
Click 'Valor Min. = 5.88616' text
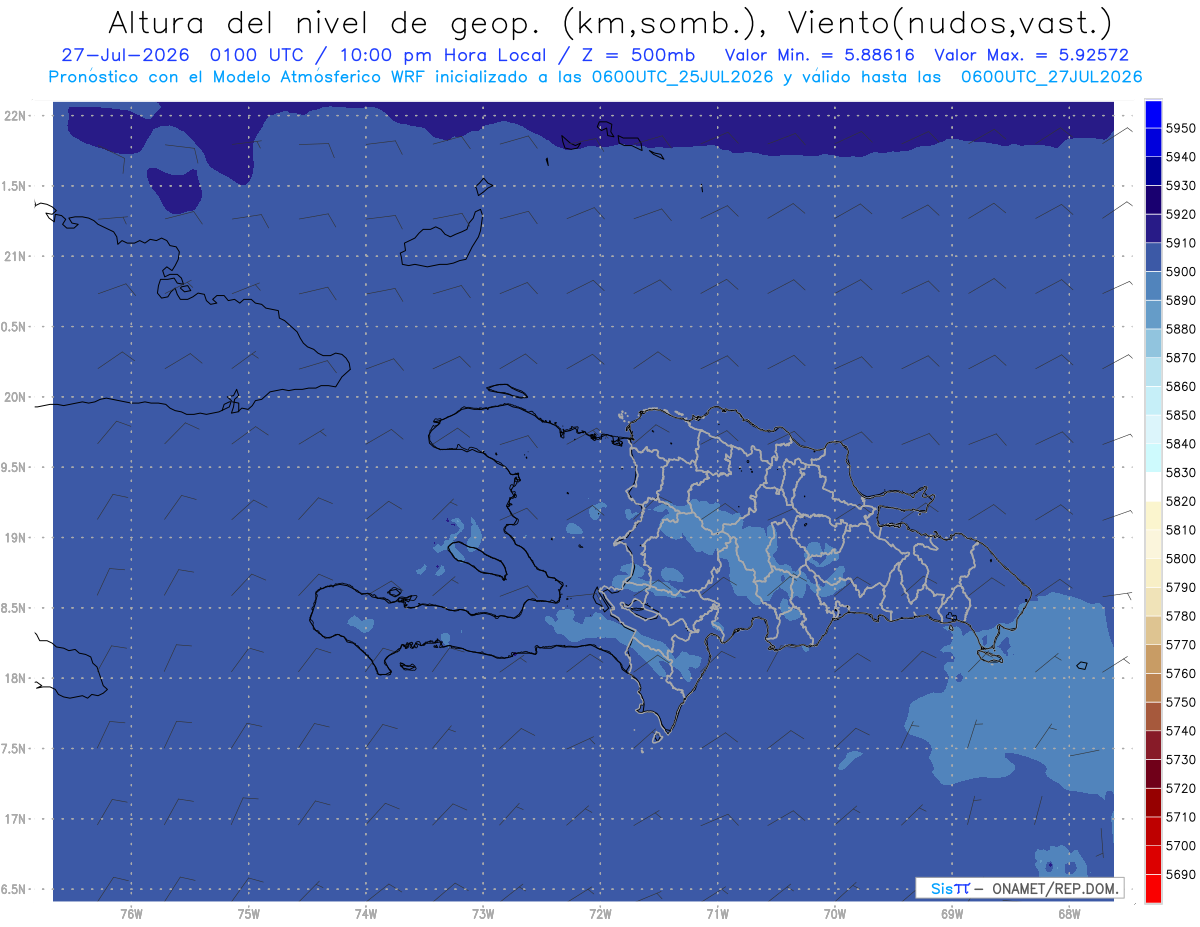(819, 55)
